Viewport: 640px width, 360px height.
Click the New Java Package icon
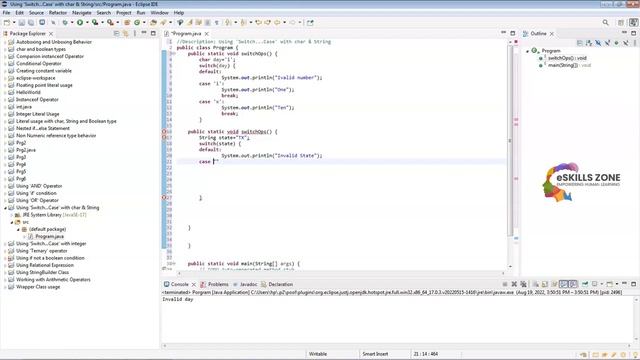tap(127, 23)
